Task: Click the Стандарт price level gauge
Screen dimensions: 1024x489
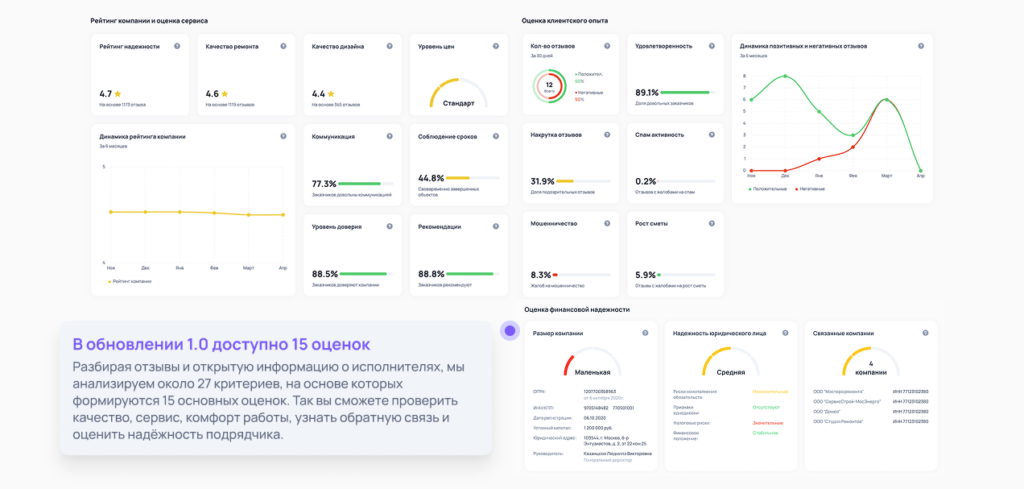Action: pos(458,93)
